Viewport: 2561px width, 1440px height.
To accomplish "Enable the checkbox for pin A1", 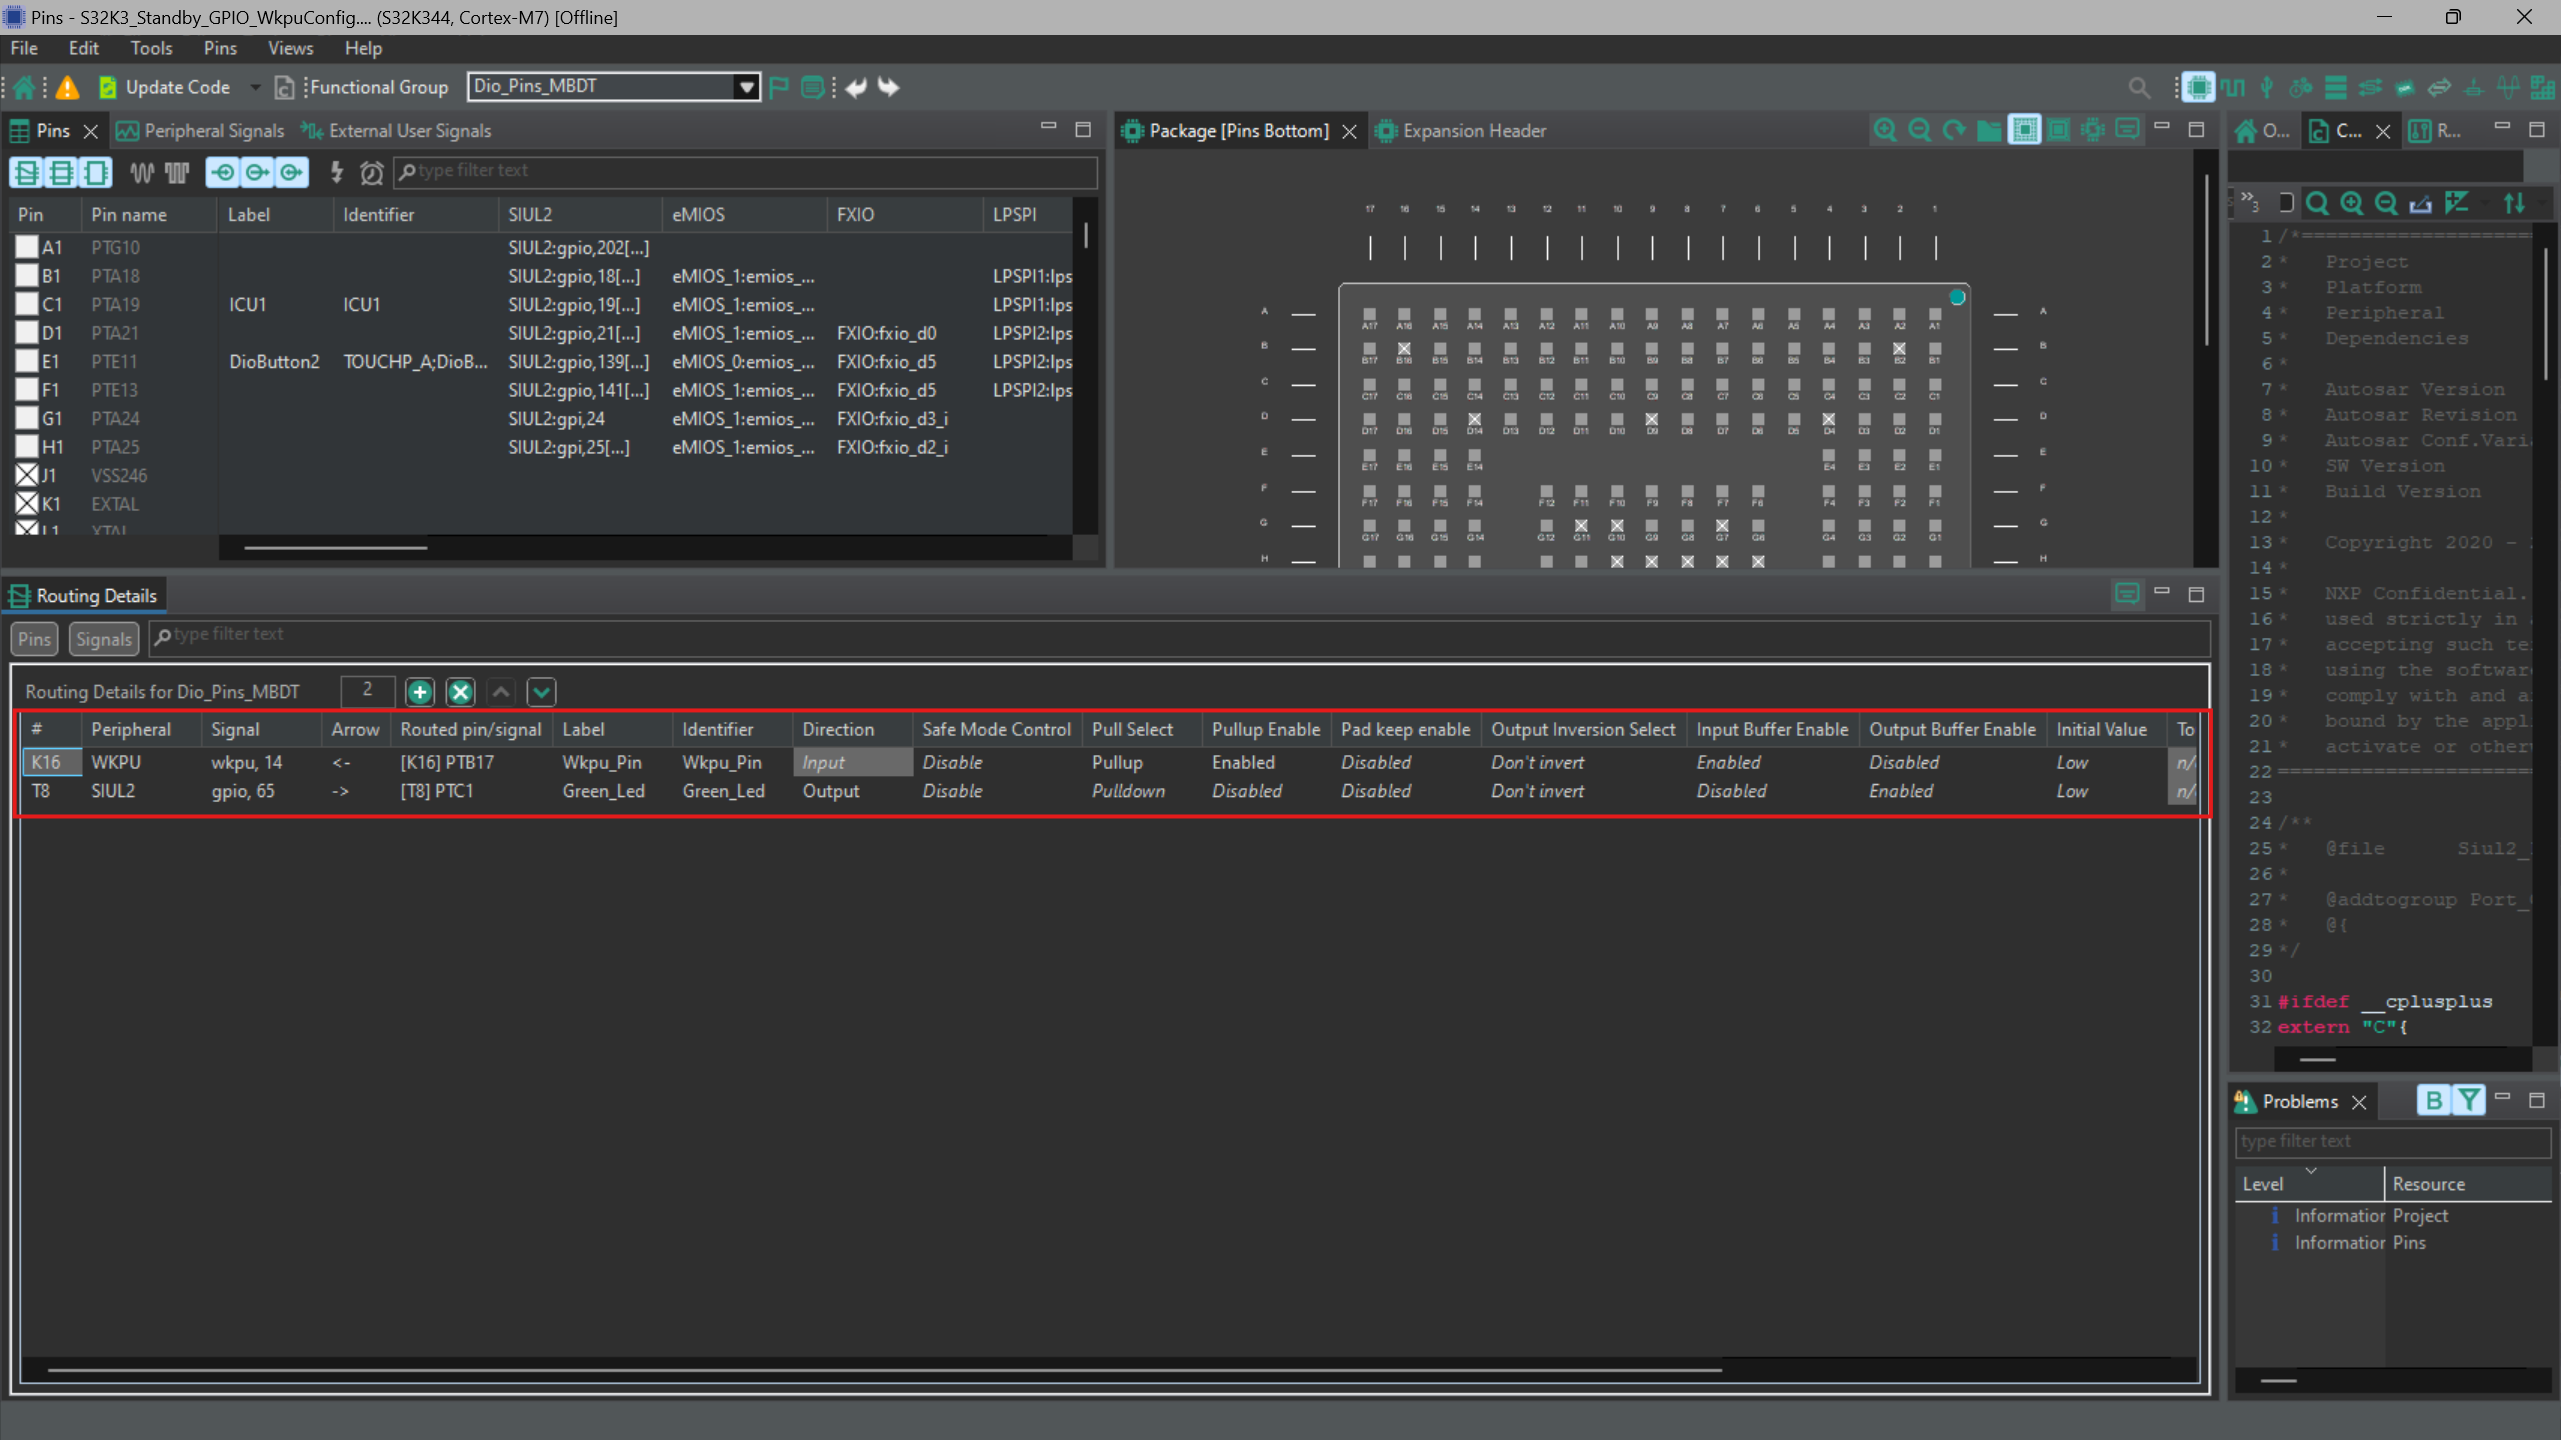I will (x=26, y=246).
